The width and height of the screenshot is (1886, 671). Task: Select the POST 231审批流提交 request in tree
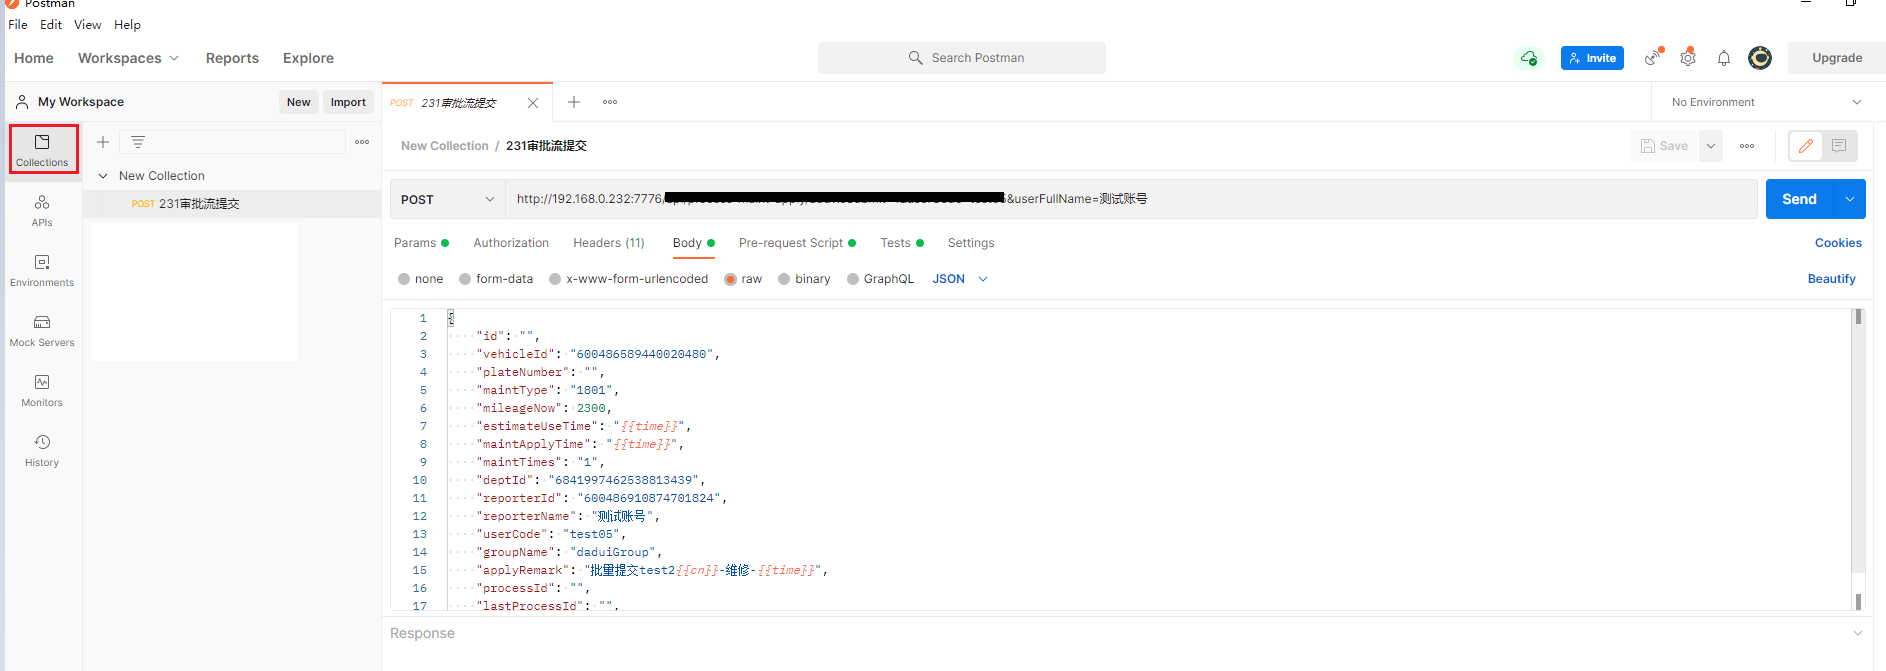click(x=232, y=204)
